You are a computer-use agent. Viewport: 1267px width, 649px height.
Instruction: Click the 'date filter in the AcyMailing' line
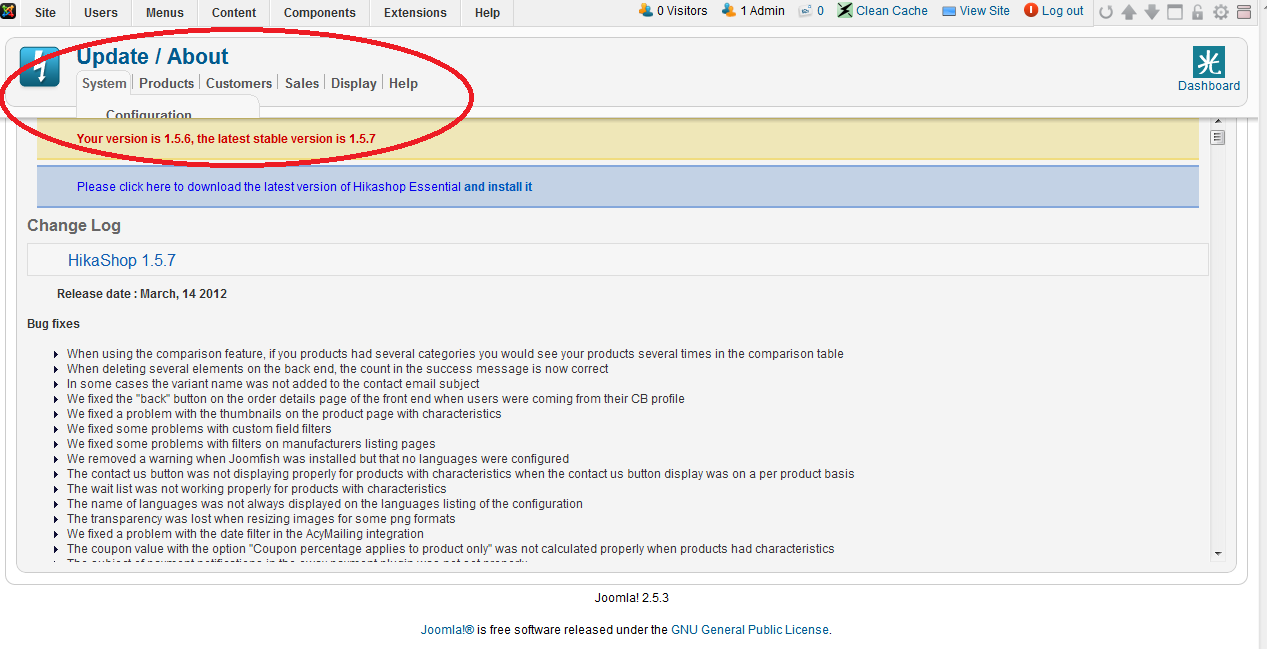tap(245, 534)
